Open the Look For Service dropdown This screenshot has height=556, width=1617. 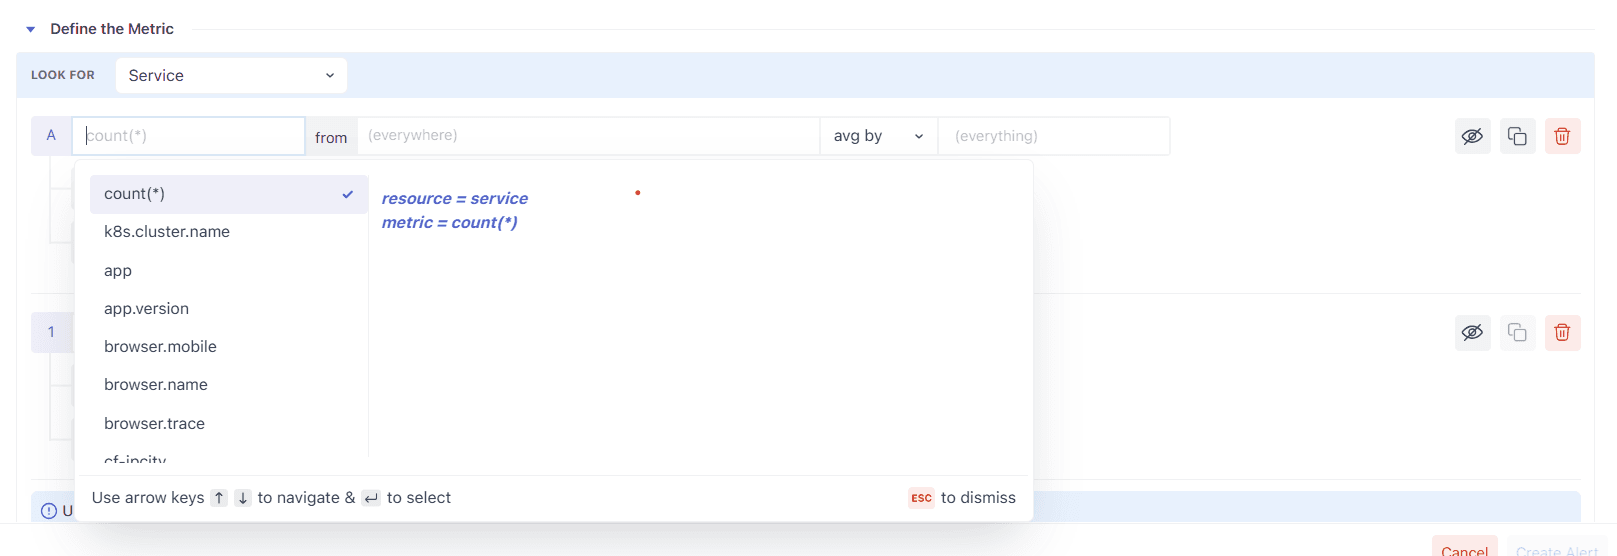point(231,75)
